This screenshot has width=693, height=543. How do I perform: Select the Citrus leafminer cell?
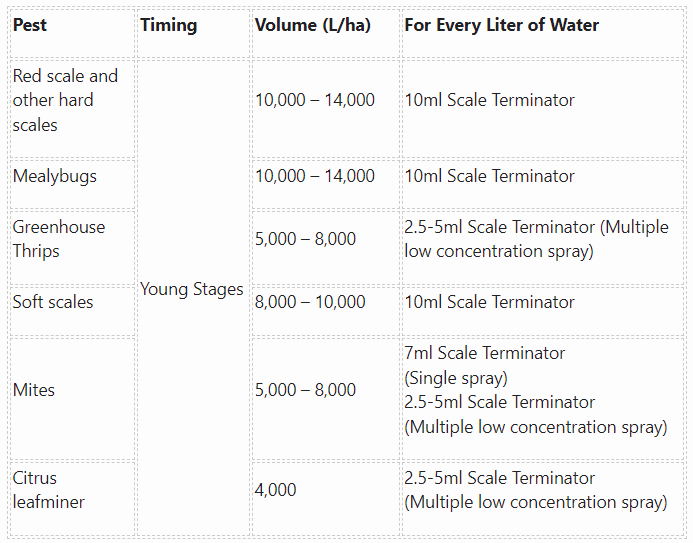point(72,498)
